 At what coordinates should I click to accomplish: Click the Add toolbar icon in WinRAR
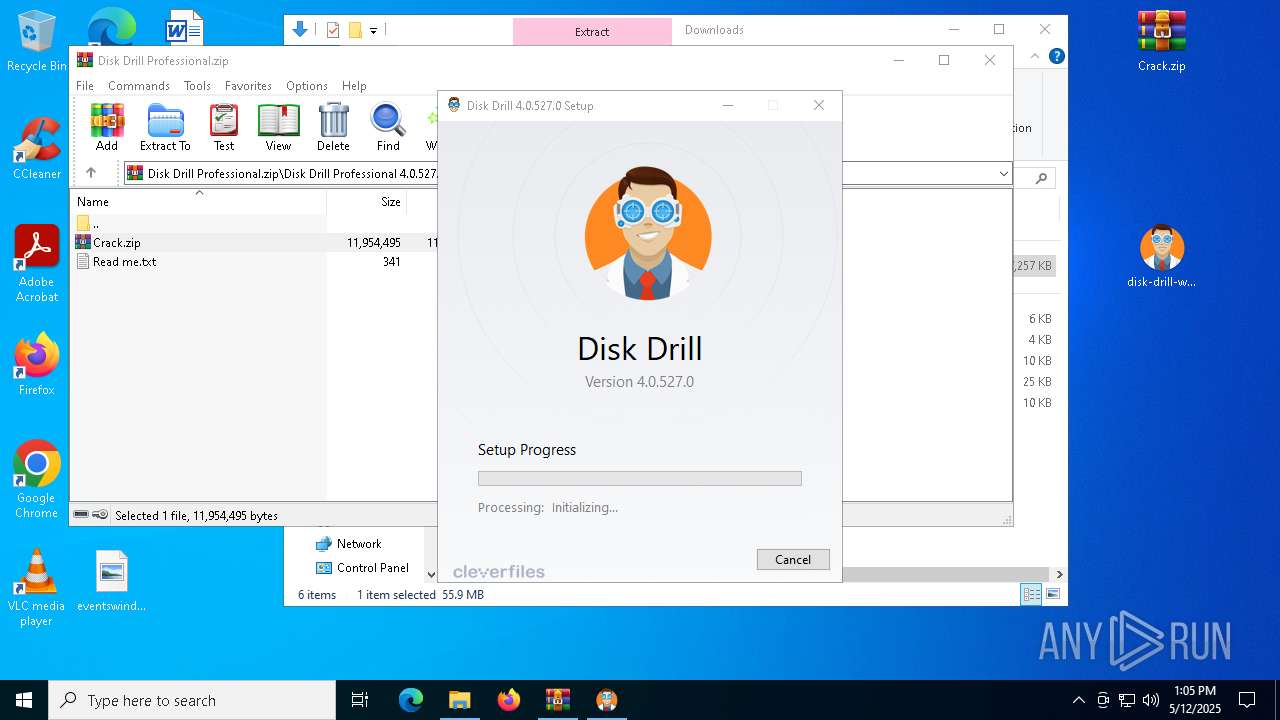107,127
